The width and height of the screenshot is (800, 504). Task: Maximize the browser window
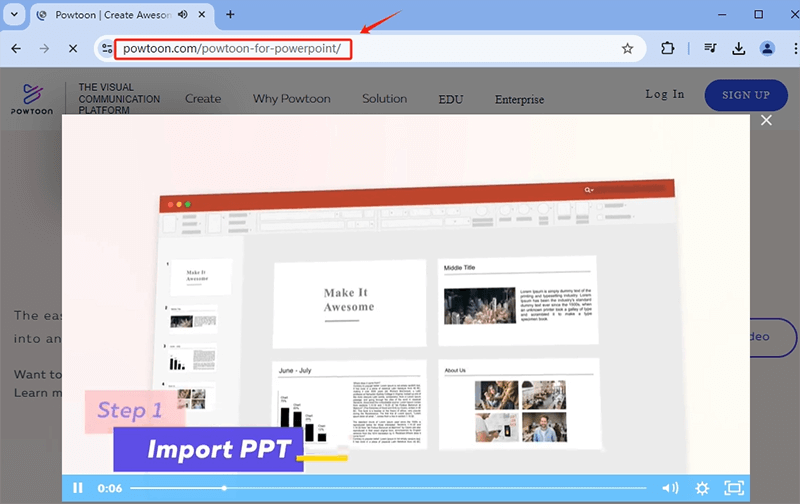[759, 14]
